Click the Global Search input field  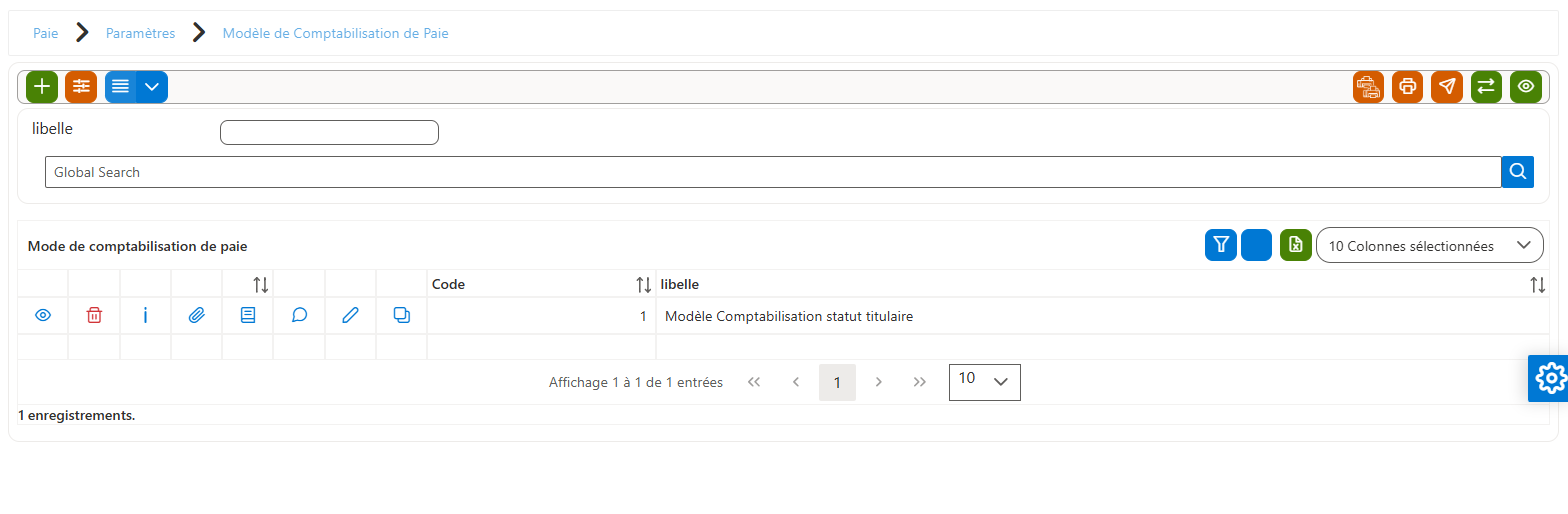773,172
